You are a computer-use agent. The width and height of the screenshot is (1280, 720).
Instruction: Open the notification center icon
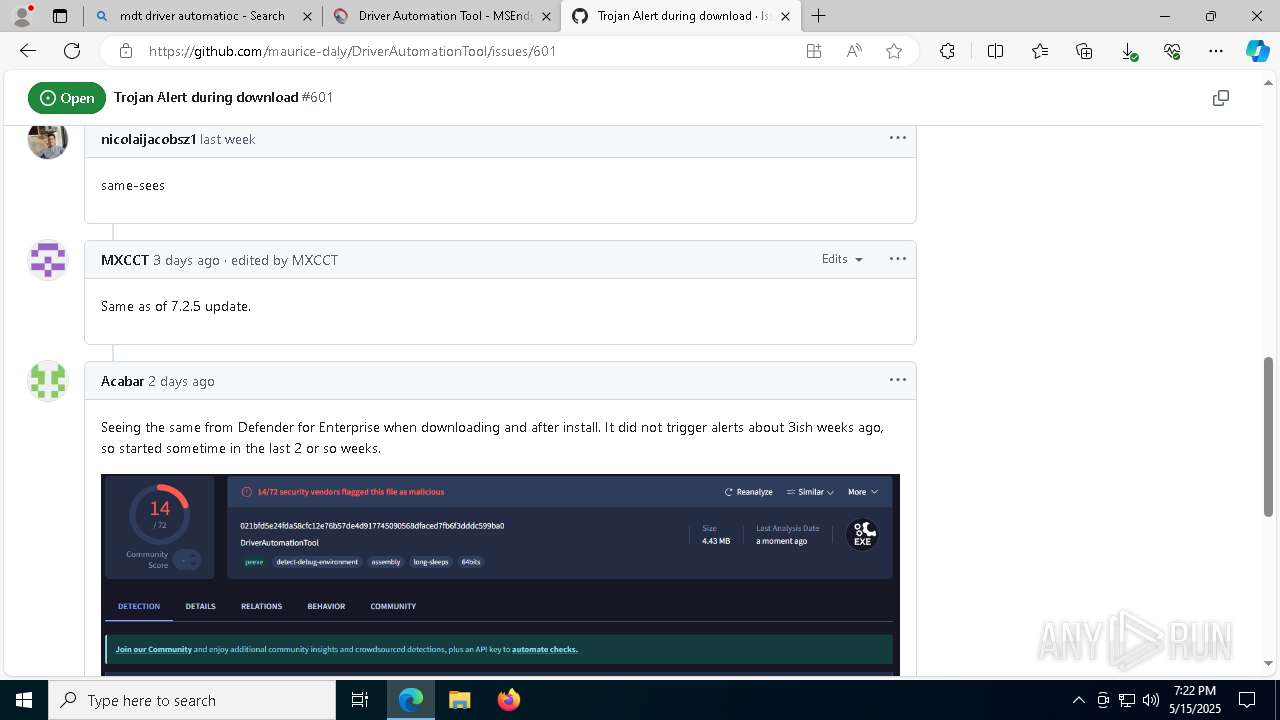tap(1247, 700)
